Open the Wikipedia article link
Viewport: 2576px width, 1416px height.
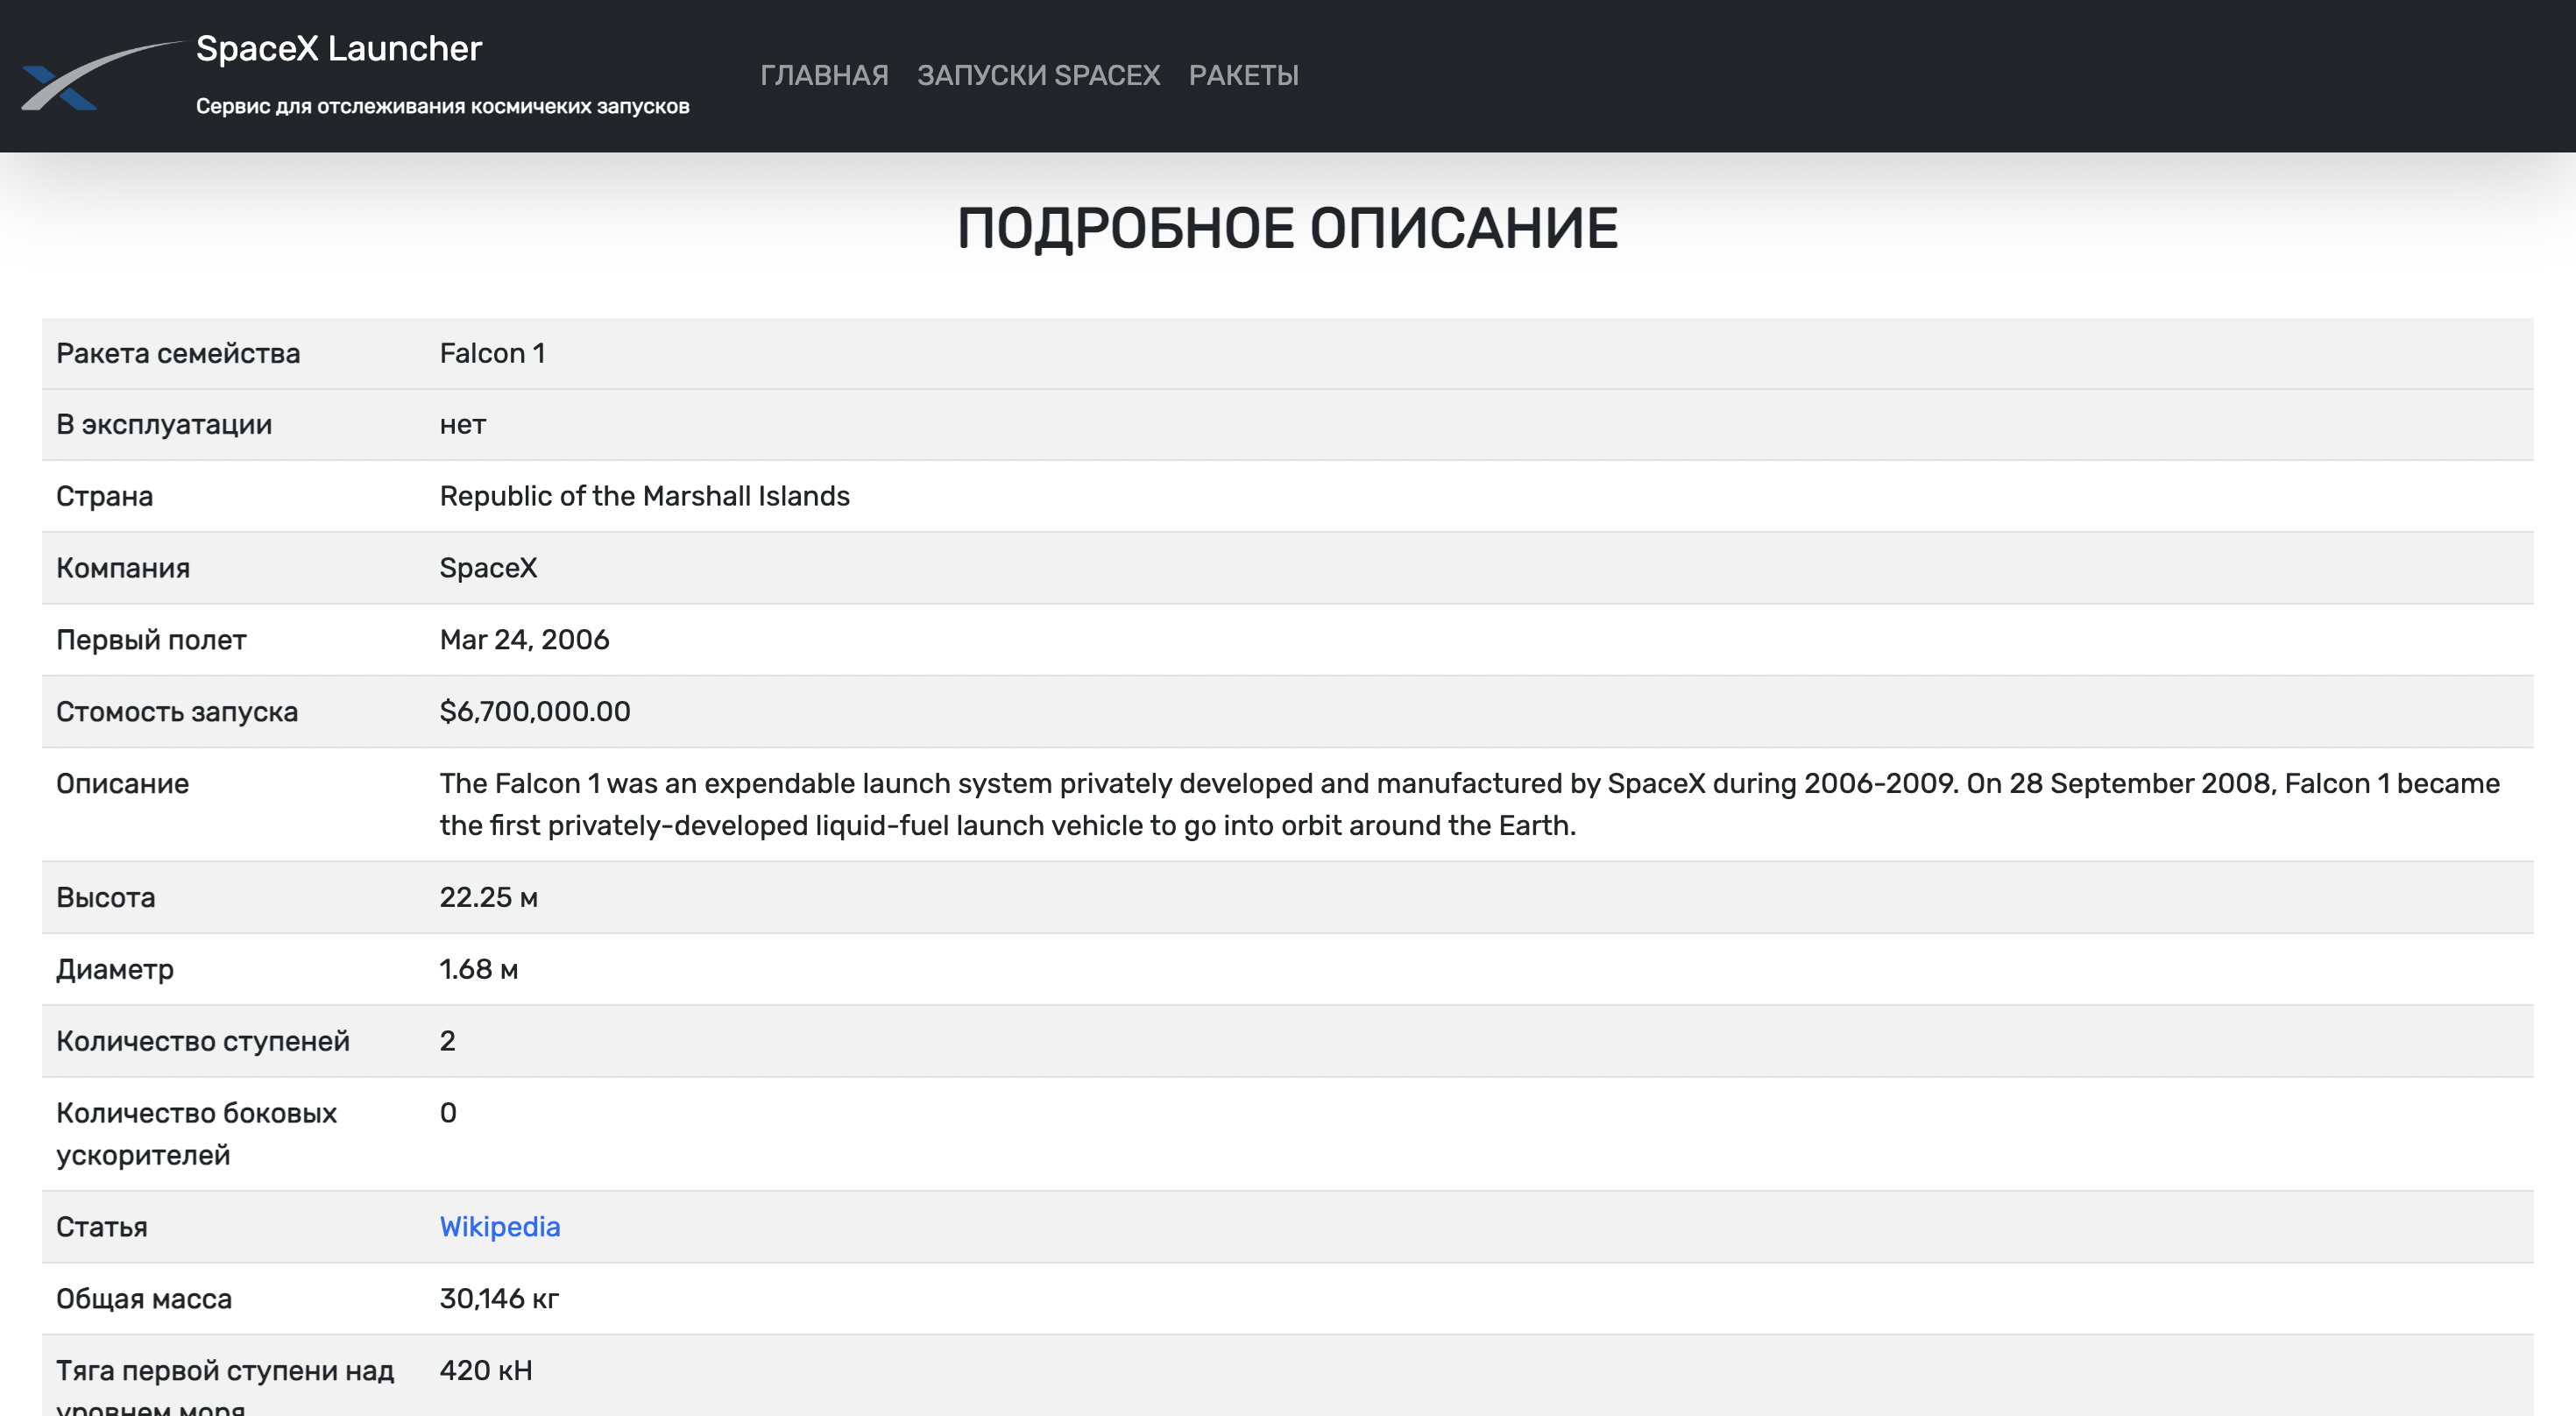tap(499, 1227)
